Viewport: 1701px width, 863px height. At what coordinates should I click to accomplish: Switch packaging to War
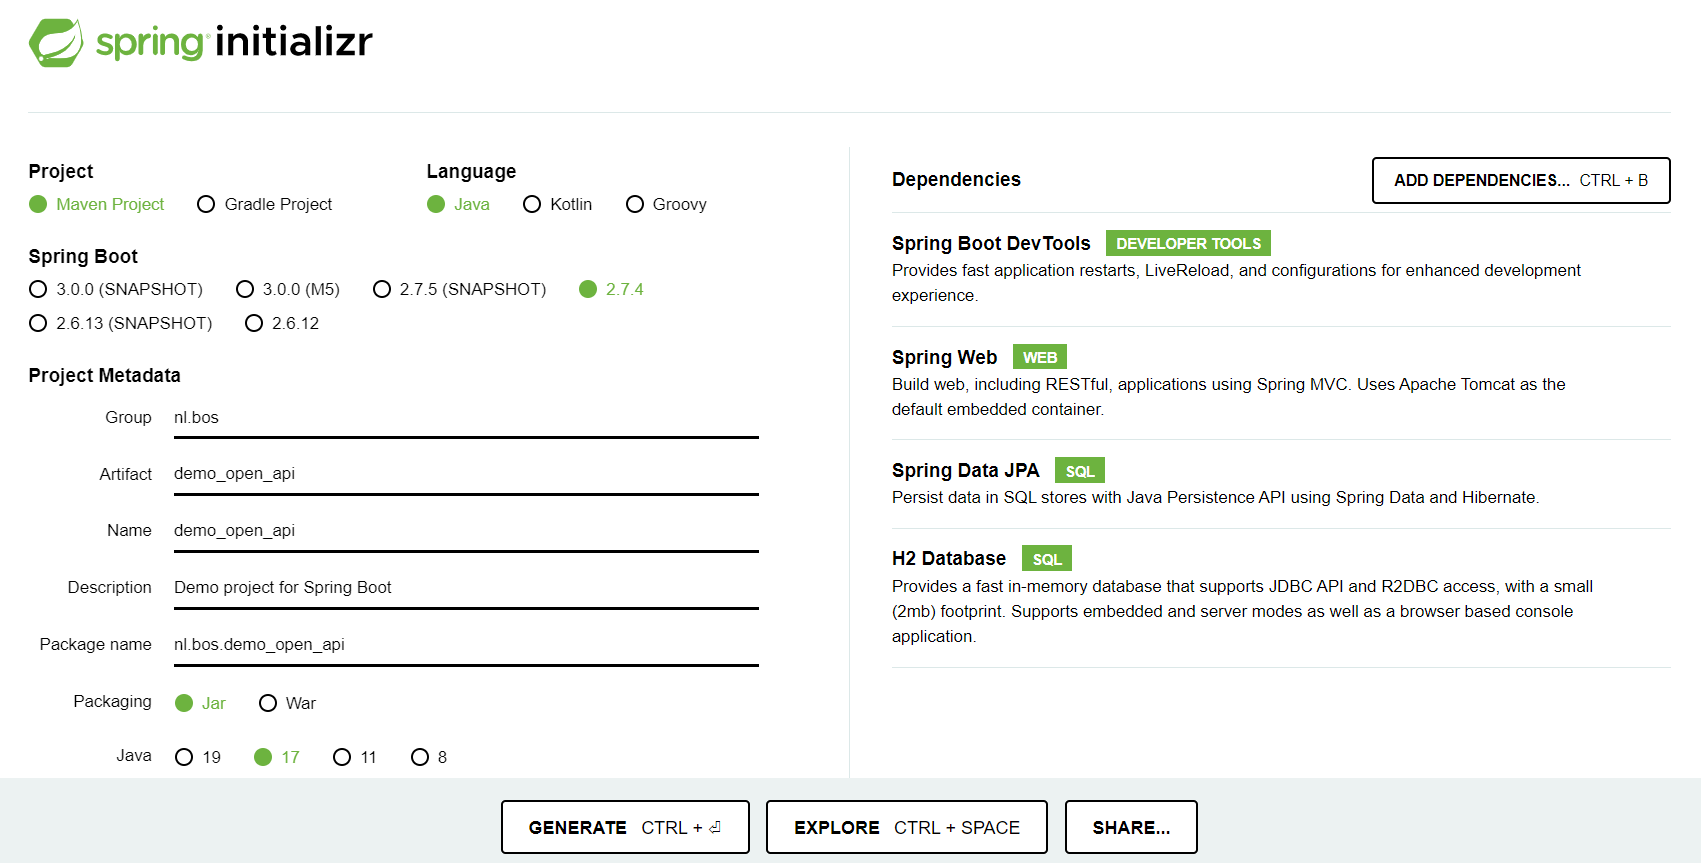click(x=268, y=704)
